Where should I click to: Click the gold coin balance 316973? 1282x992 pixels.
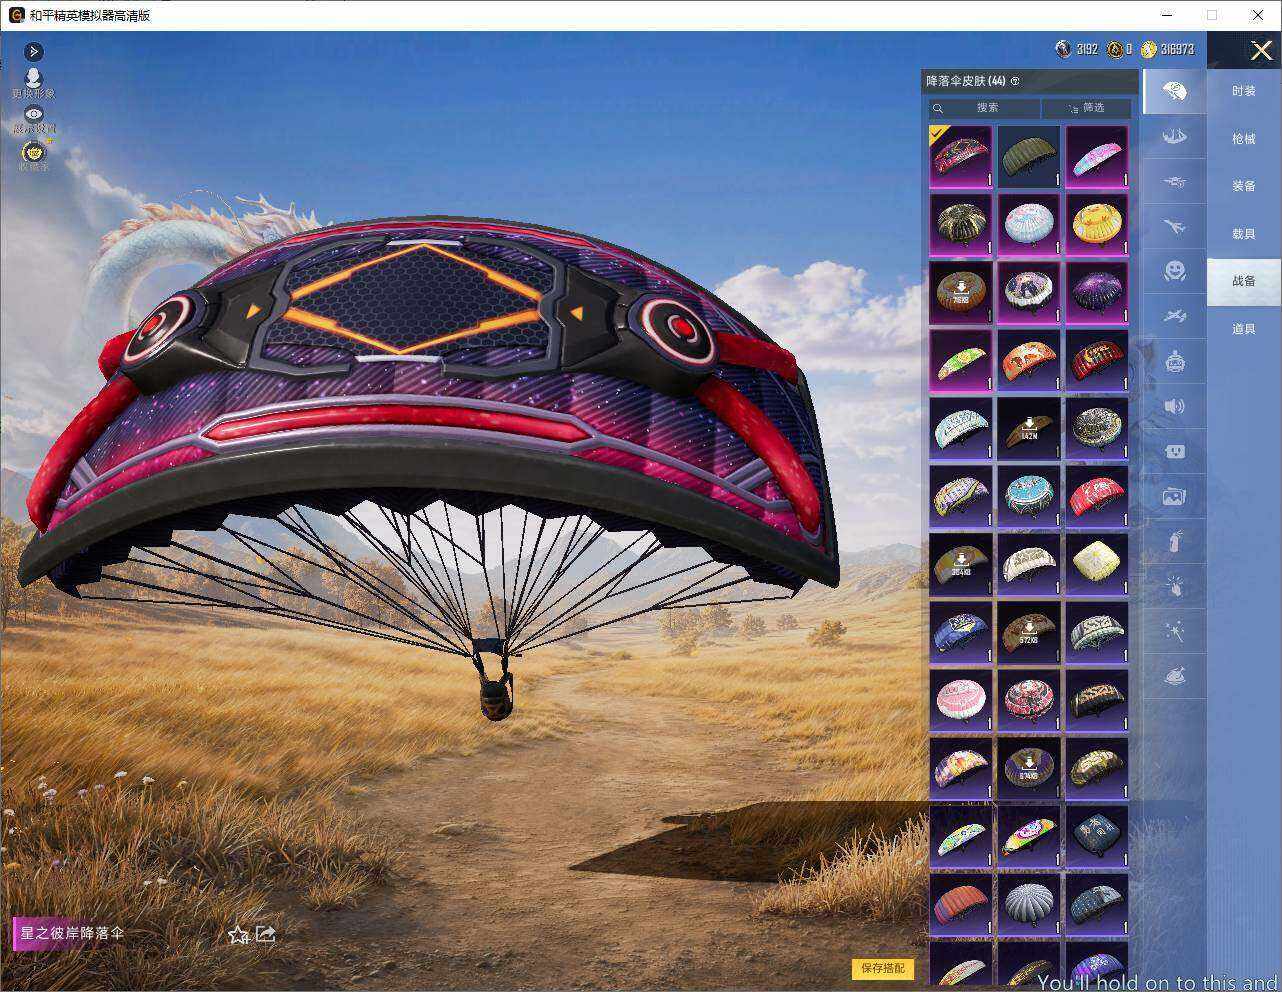pos(1167,49)
